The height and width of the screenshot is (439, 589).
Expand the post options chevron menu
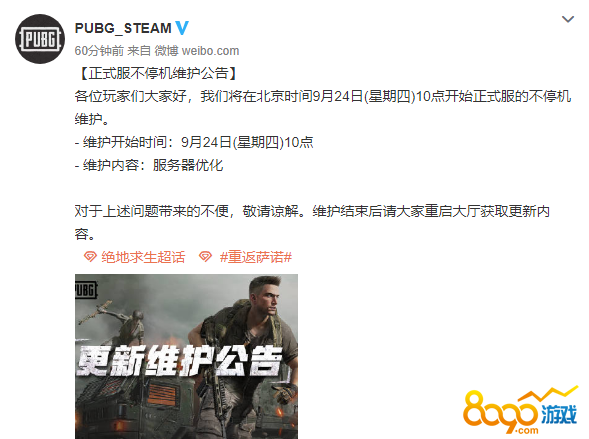(568, 19)
